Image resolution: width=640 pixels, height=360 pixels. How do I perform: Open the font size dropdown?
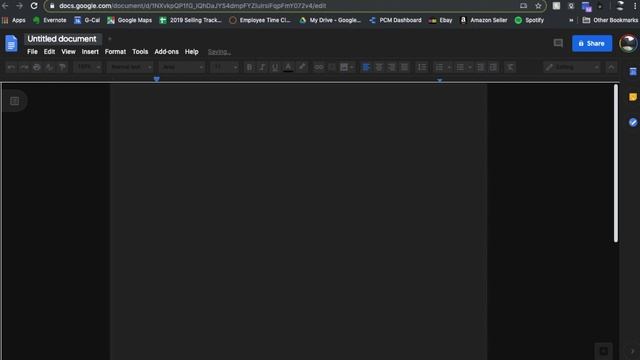click(x=224, y=67)
